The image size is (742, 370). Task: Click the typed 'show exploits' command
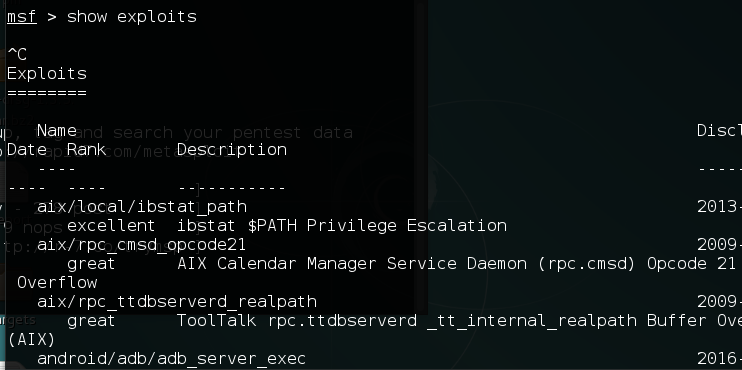[132, 17]
